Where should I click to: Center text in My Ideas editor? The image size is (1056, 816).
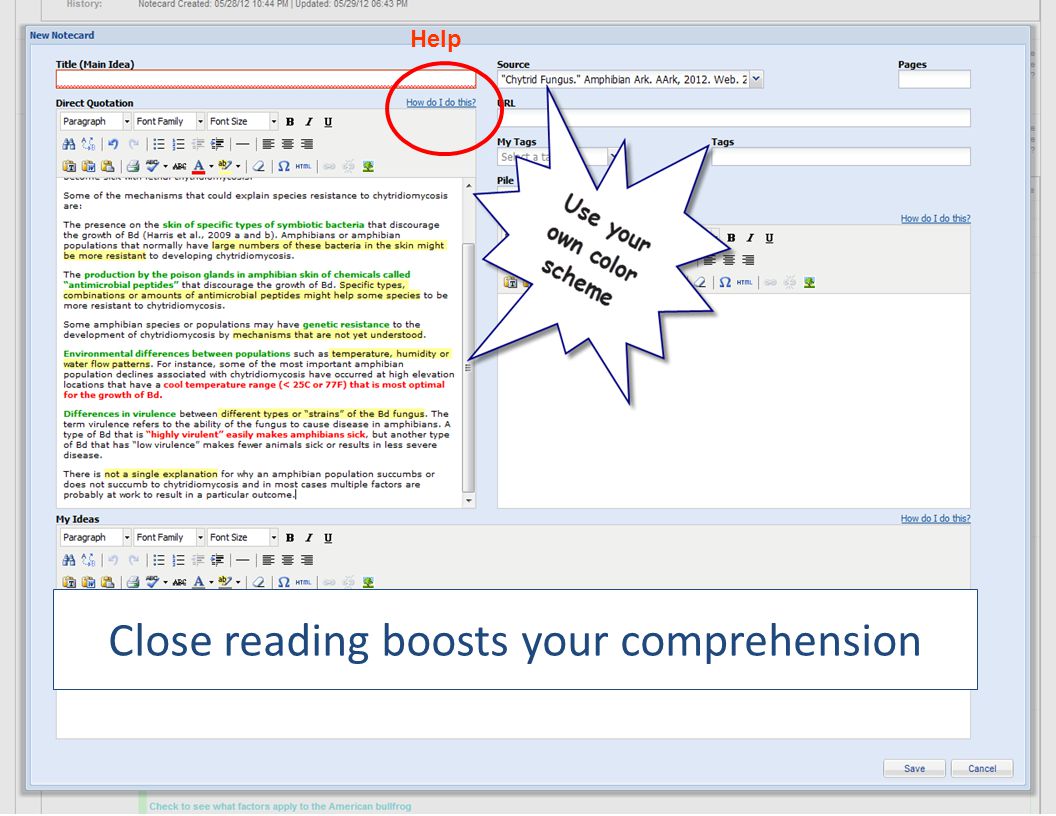point(288,560)
